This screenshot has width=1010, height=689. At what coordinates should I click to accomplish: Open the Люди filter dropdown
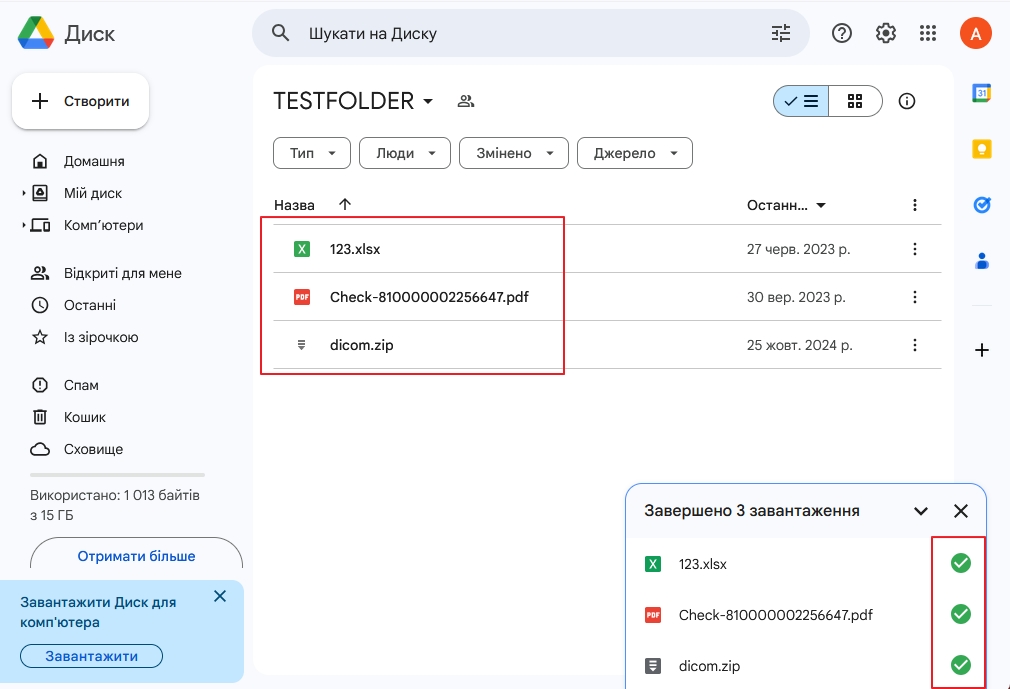pyautogui.click(x=405, y=153)
